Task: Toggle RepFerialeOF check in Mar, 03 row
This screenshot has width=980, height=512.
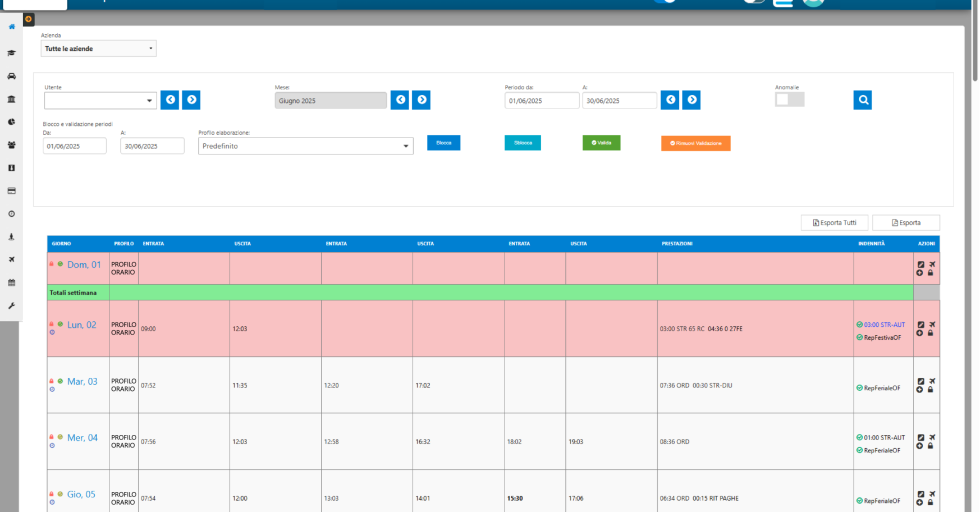Action: point(859,388)
